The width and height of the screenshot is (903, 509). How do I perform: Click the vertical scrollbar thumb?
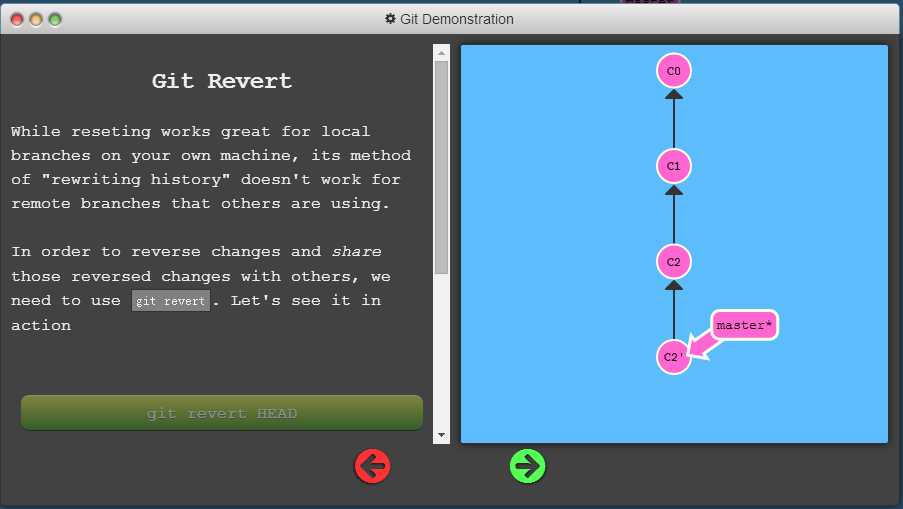pyautogui.click(x=441, y=168)
